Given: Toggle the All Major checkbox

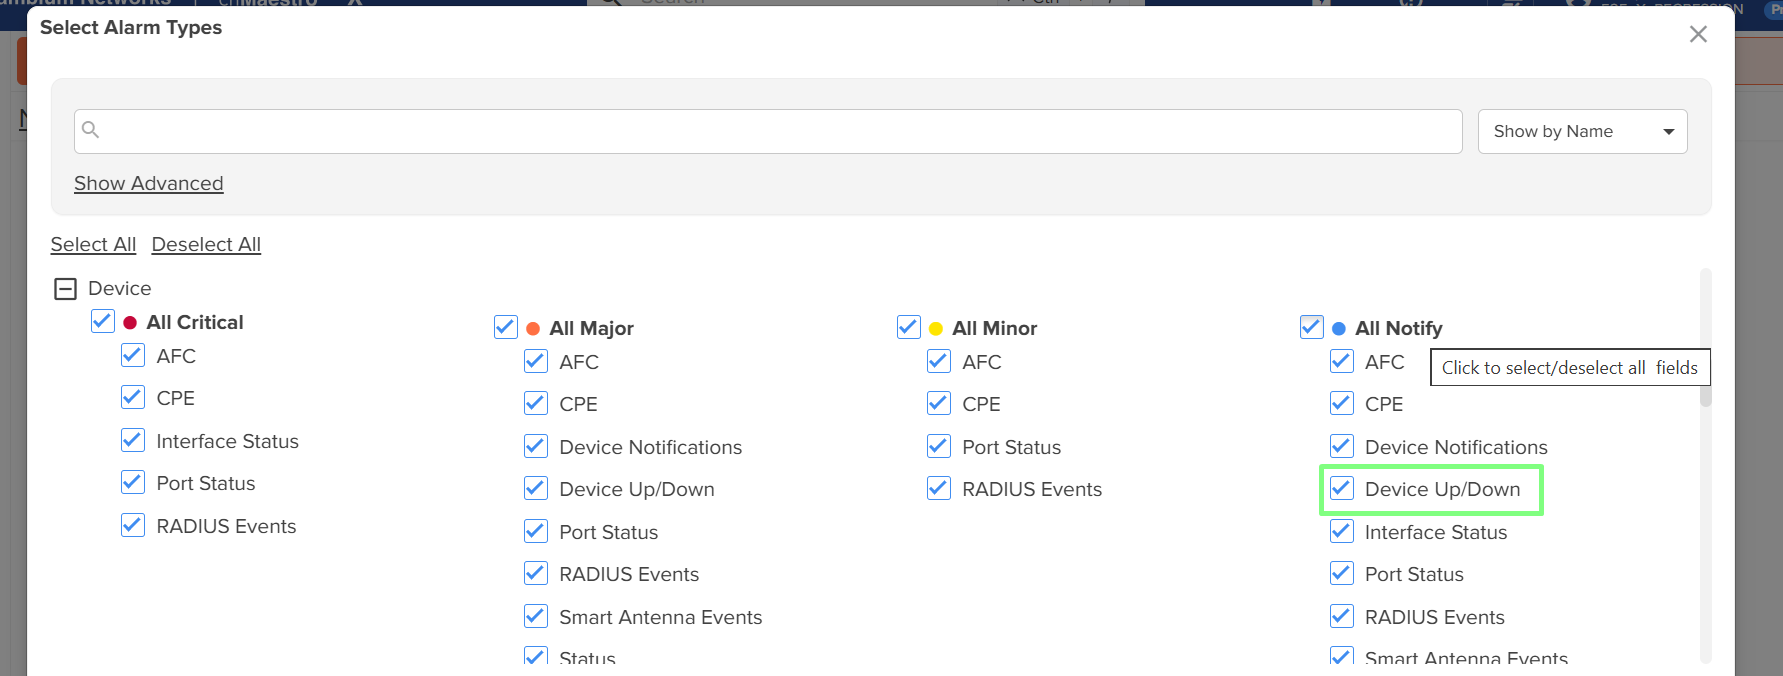Looking at the screenshot, I should (506, 328).
